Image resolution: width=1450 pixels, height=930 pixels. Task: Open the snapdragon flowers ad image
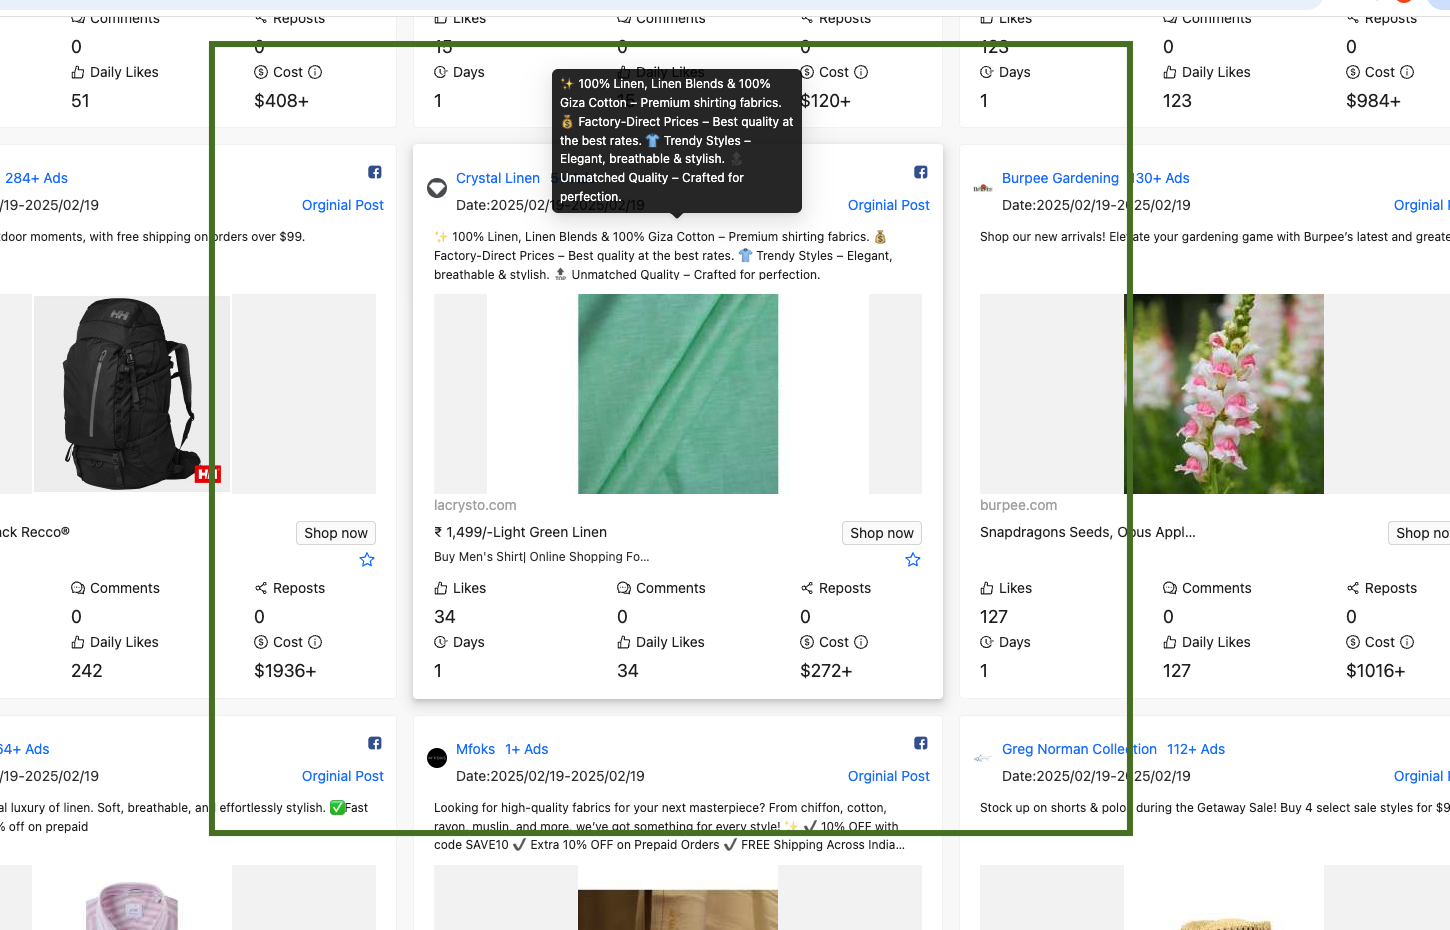click(1224, 394)
